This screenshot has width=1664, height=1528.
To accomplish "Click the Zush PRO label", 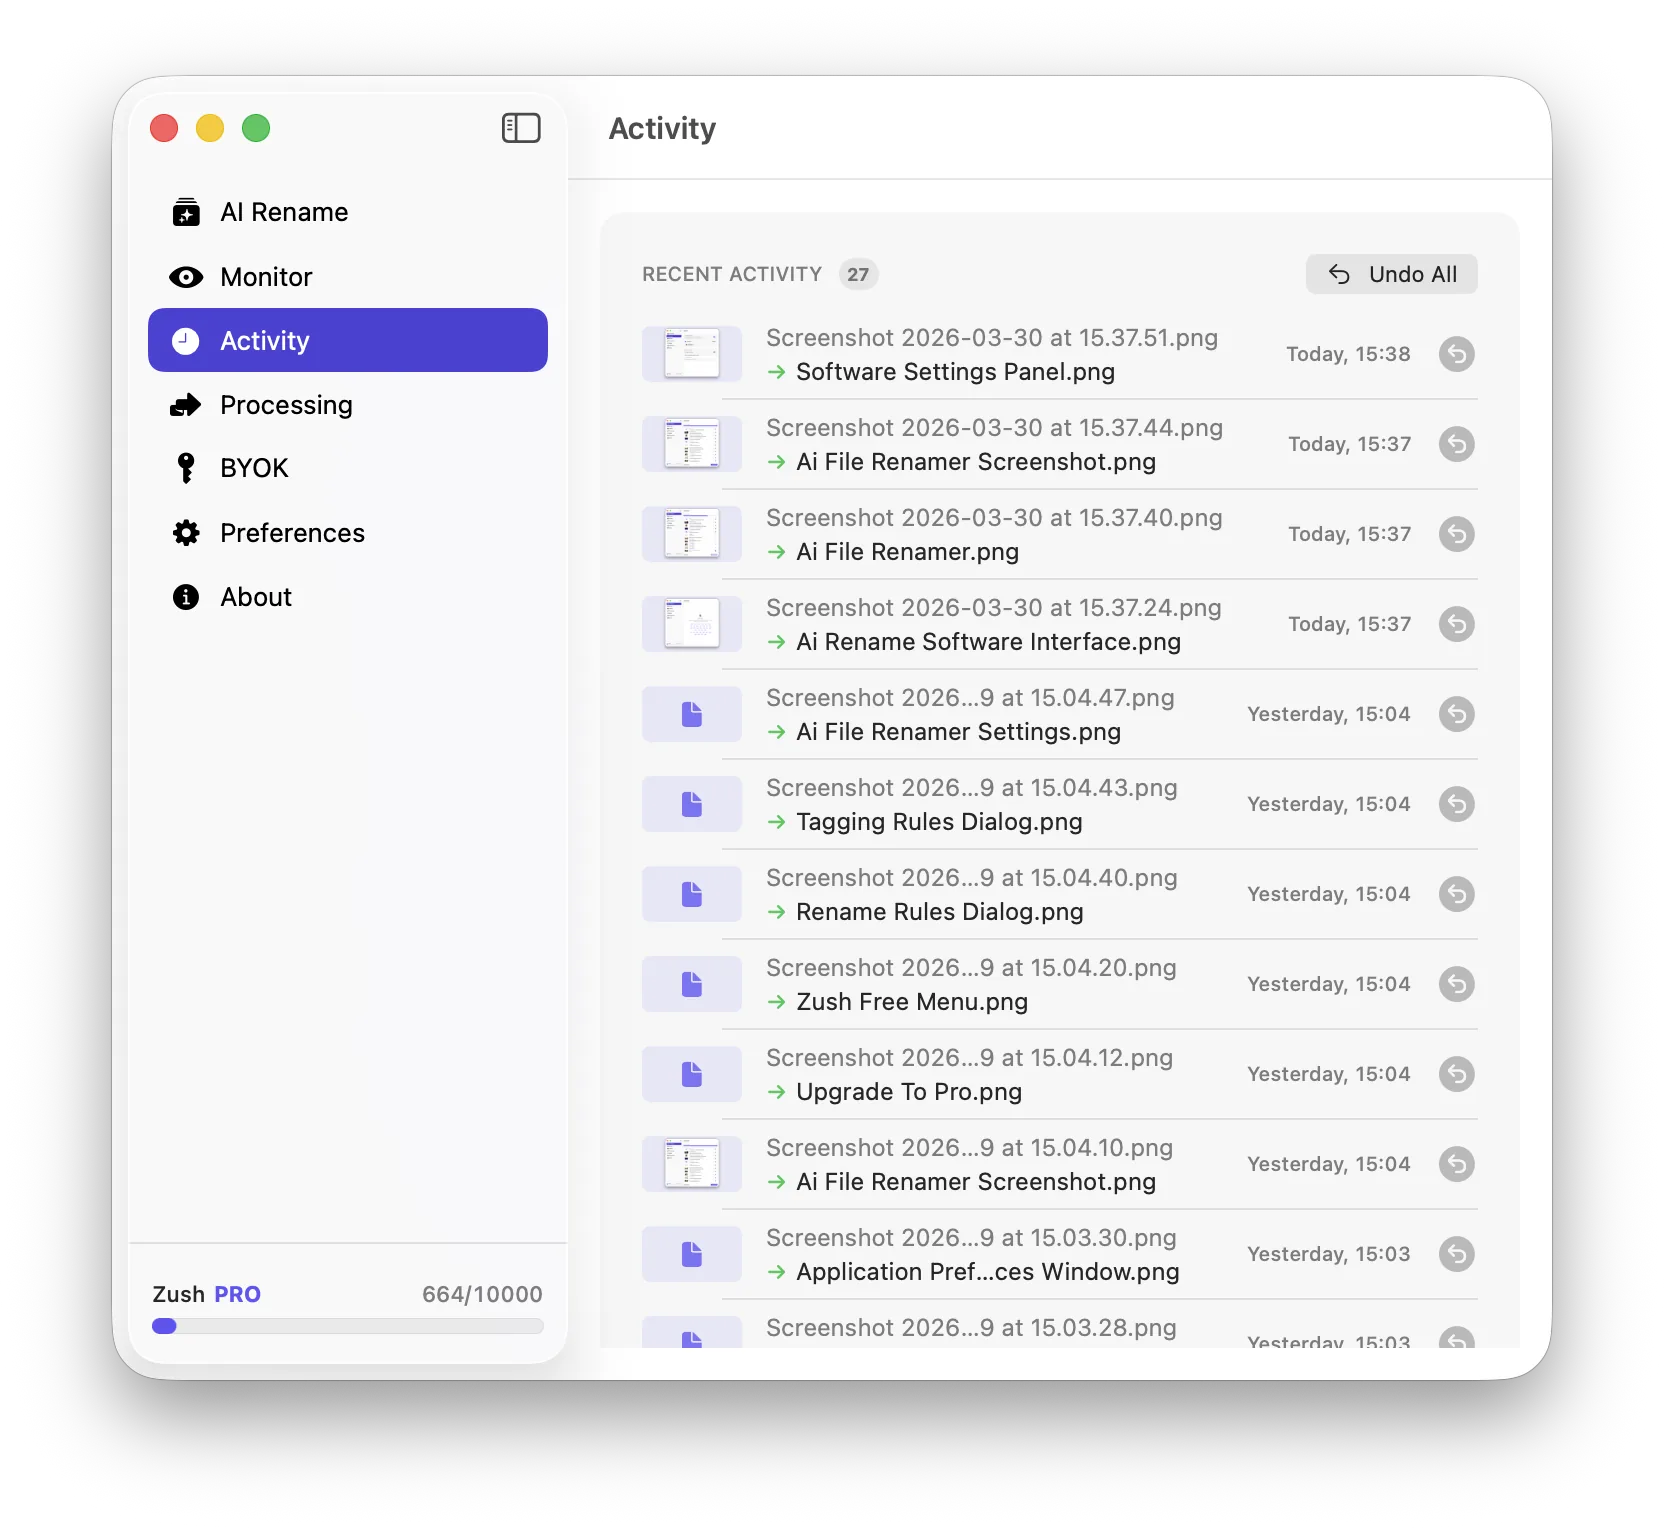I will pyautogui.click(x=206, y=1293).
